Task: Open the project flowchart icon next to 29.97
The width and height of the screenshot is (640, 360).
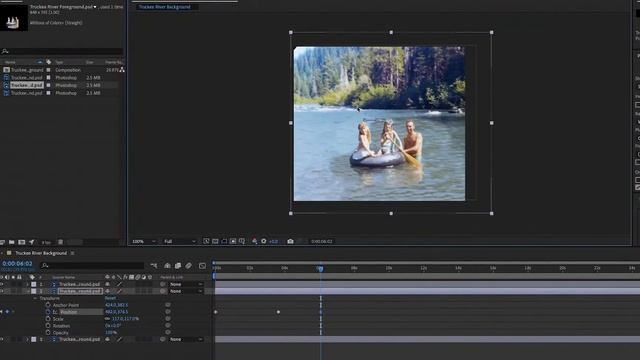Action: (122, 70)
